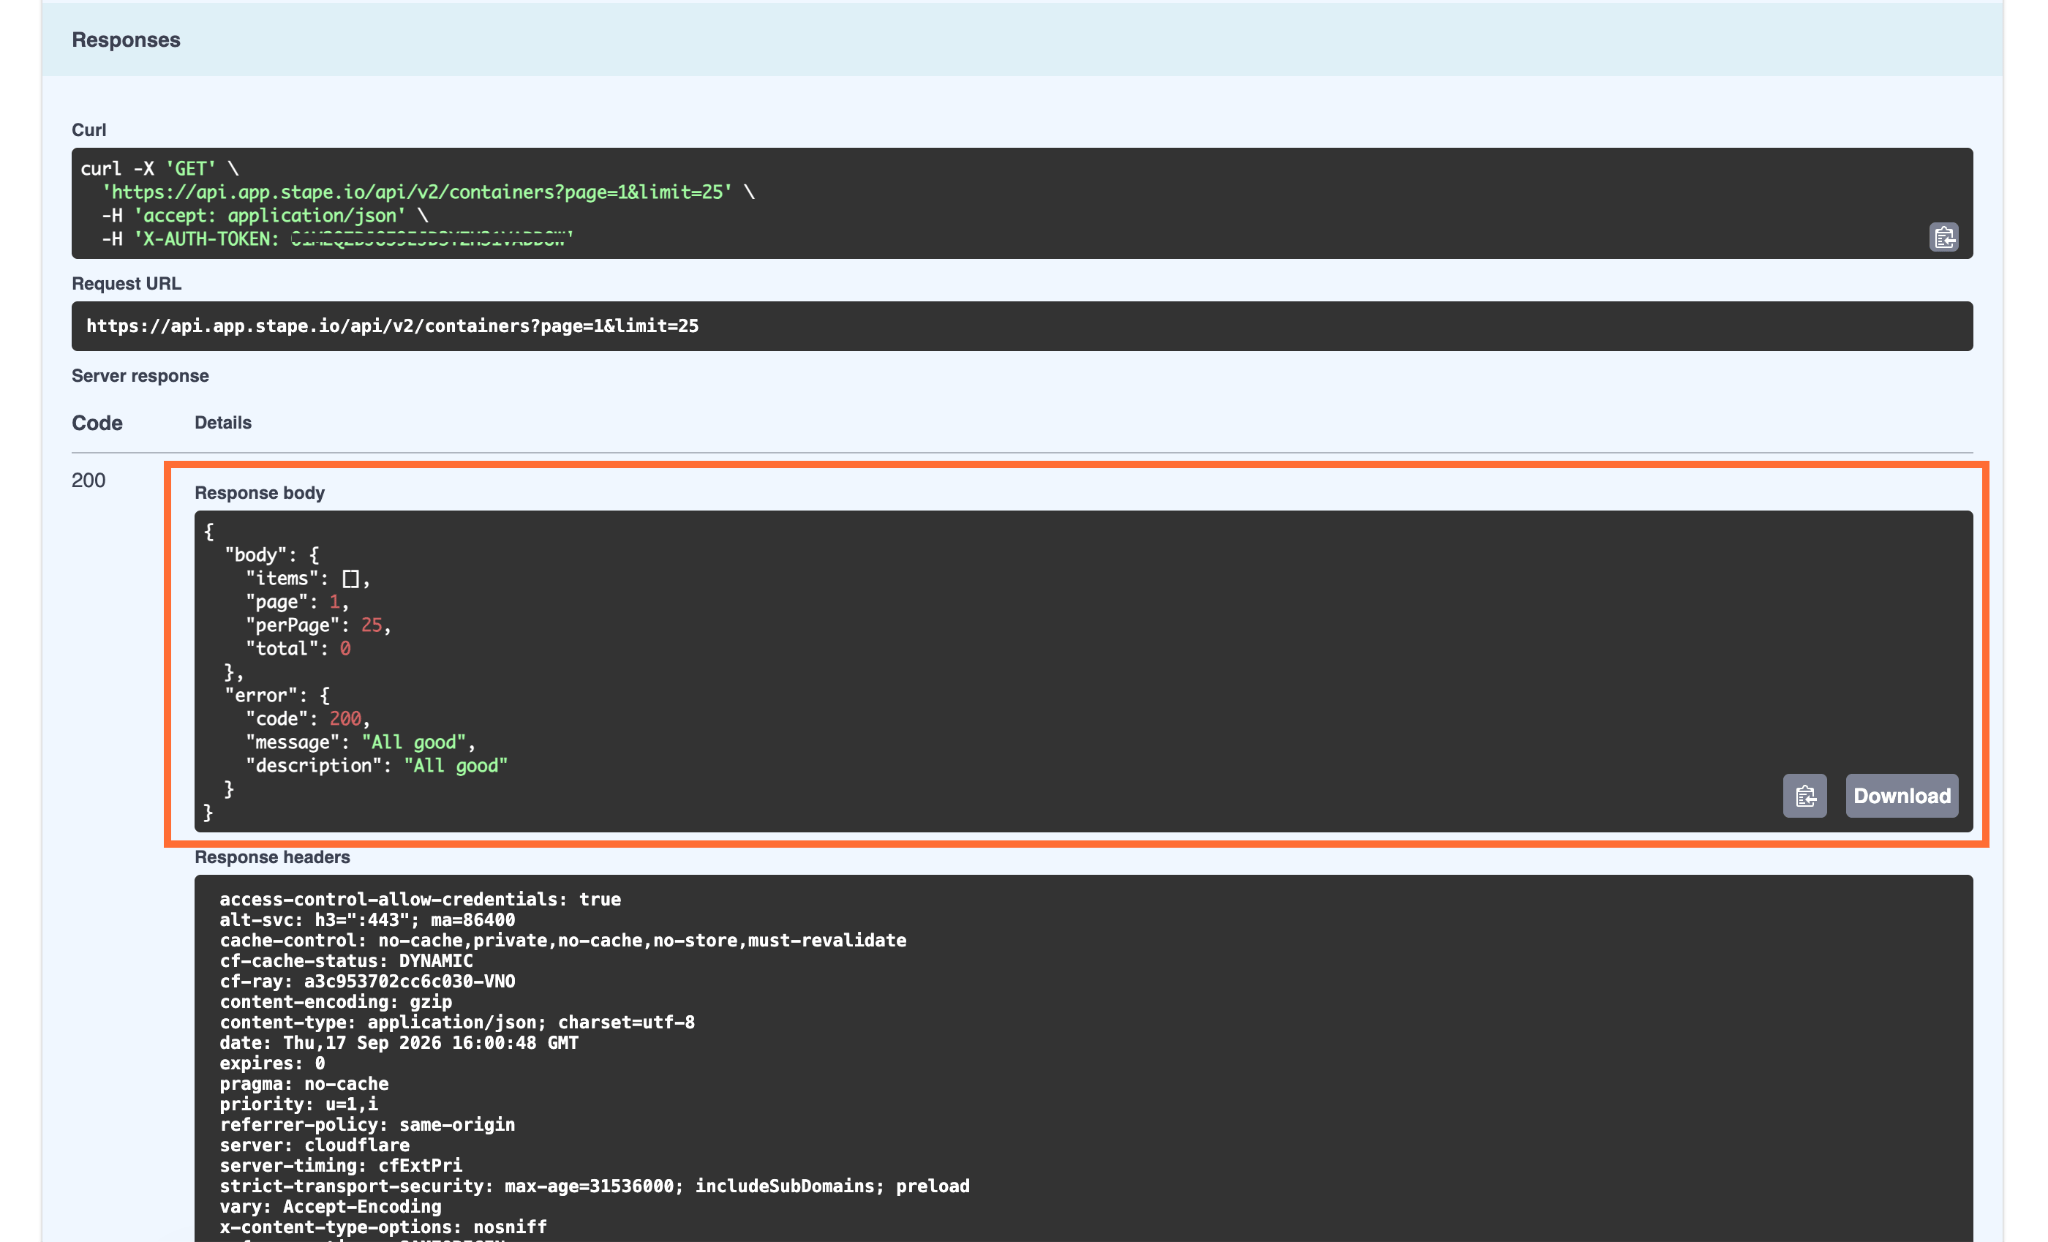Click the x-content-type-options: nosniff line
The image size is (2048, 1242).
[383, 1227]
